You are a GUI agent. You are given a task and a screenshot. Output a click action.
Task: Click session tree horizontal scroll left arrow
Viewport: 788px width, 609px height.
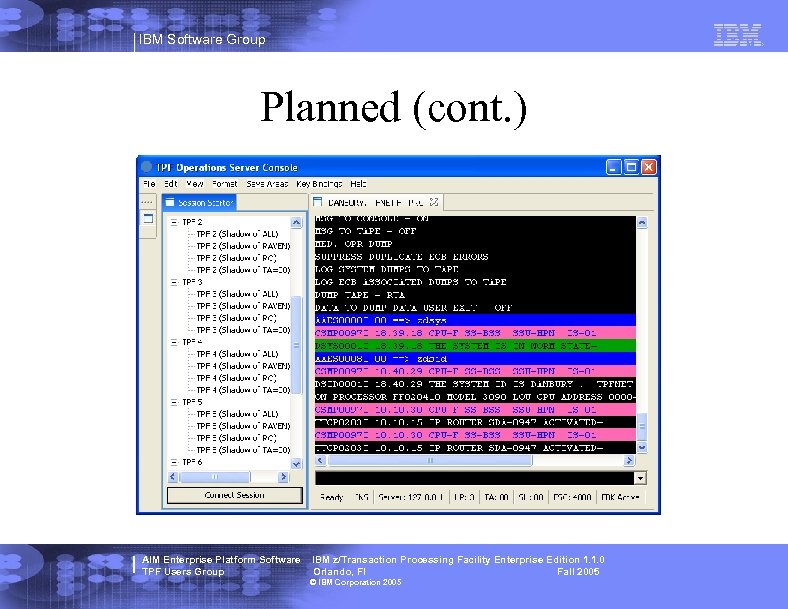[x=173, y=476]
